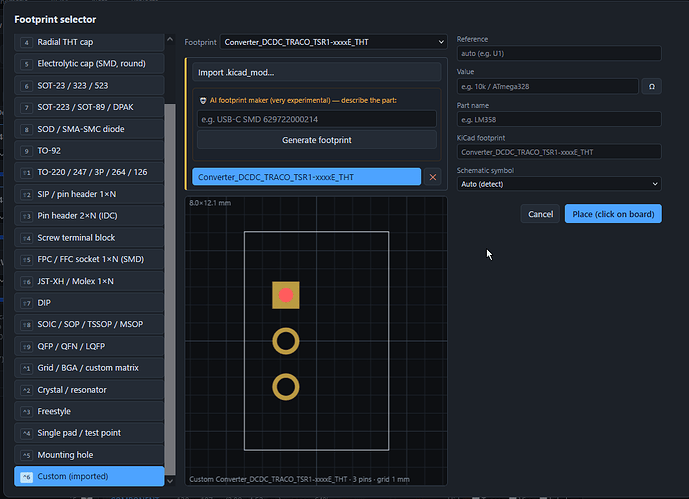Screen dimensions: 689x499
Task: Click scroll-down arrow of footprint list
Action: (170, 481)
